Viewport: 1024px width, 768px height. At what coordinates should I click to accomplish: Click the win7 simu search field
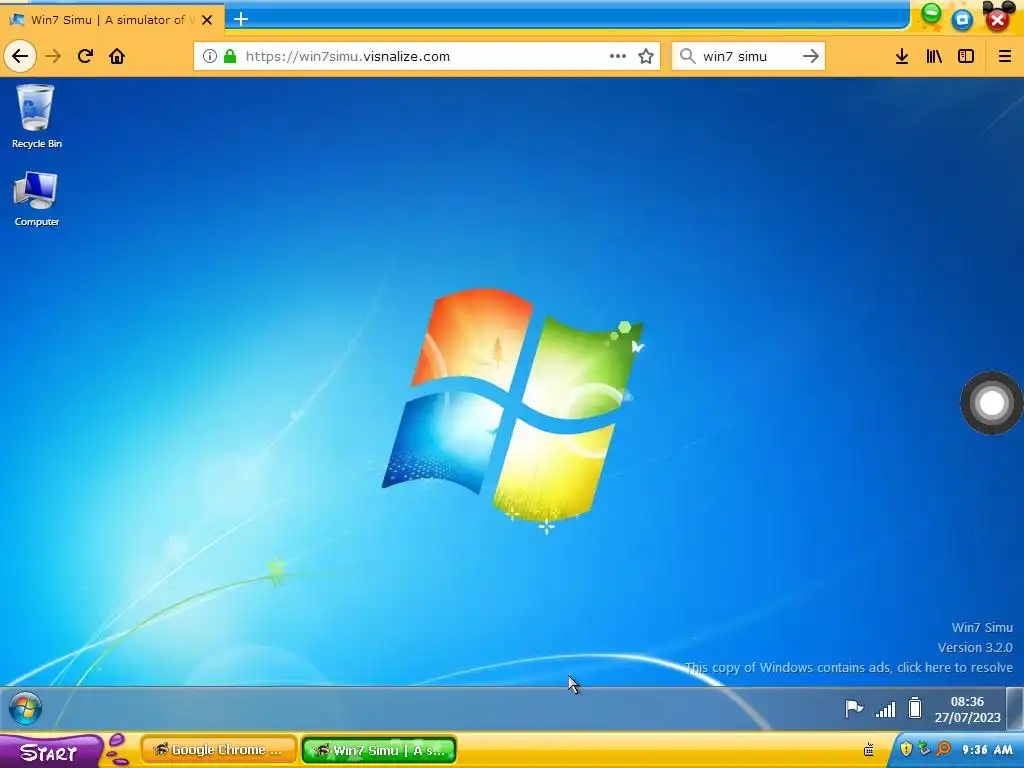tap(749, 56)
